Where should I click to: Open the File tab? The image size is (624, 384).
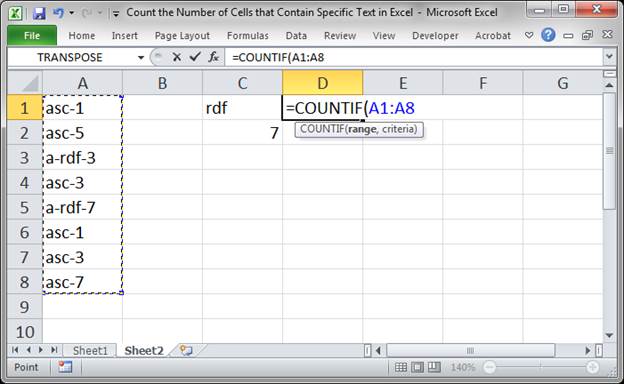(x=32, y=35)
